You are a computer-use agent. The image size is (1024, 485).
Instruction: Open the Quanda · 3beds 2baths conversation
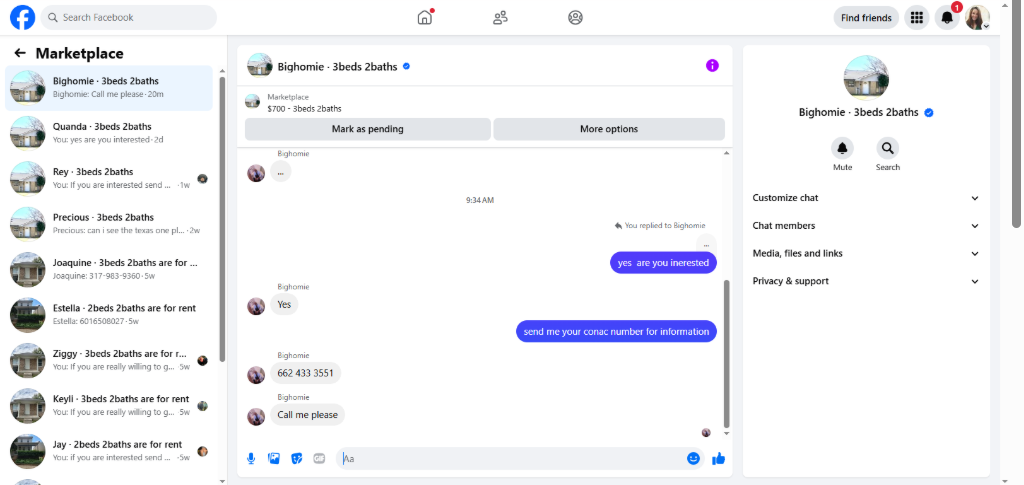click(109, 133)
